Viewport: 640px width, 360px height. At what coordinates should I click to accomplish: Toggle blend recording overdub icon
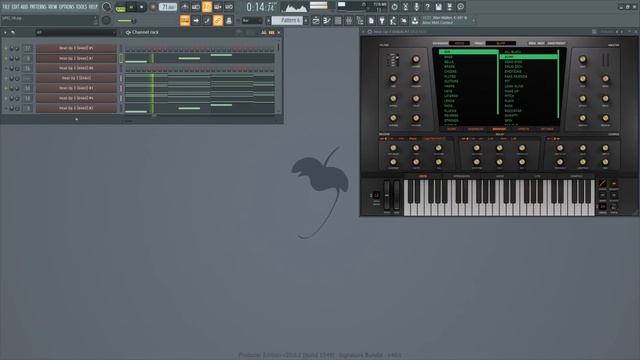coord(218,7)
